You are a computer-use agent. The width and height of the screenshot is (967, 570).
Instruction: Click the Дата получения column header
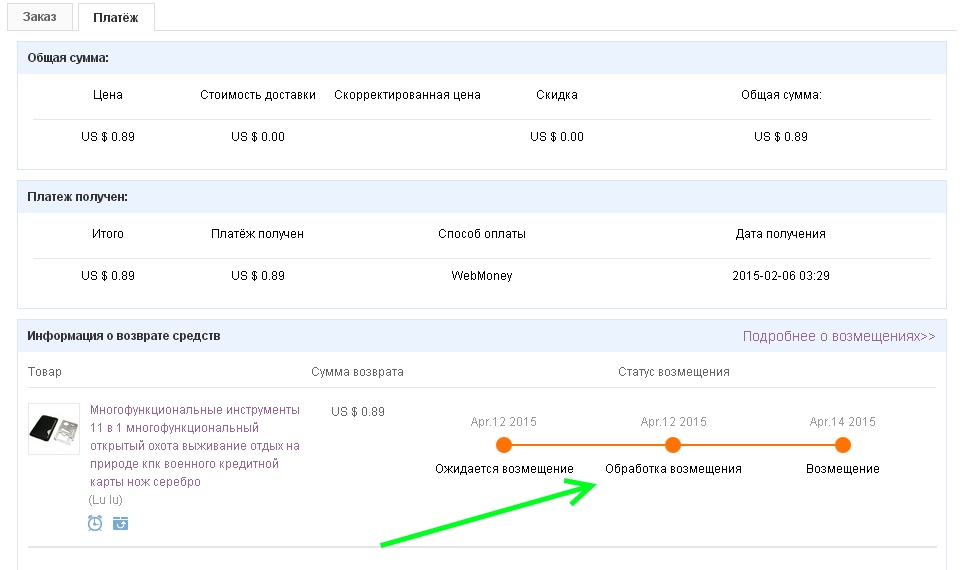[x=781, y=234]
